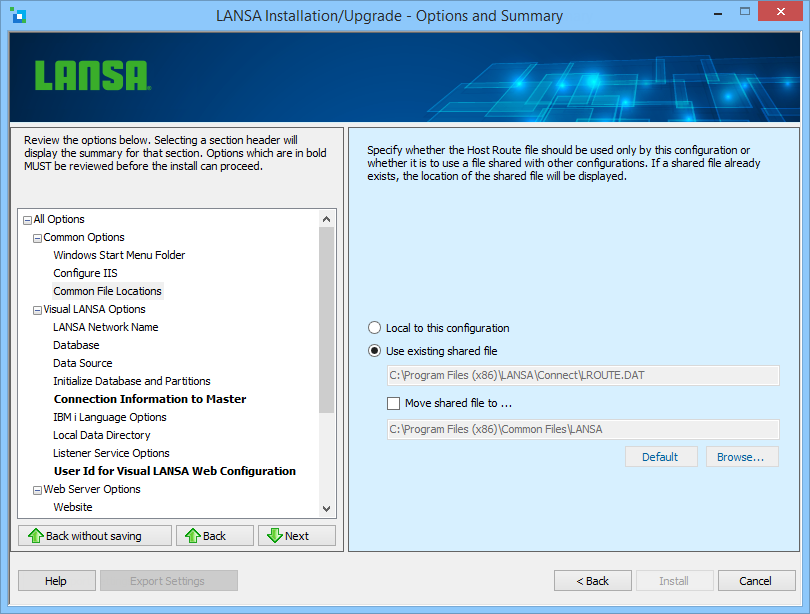Image resolution: width=810 pixels, height=614 pixels.
Task: Open Help for the installer
Action: click(x=57, y=580)
